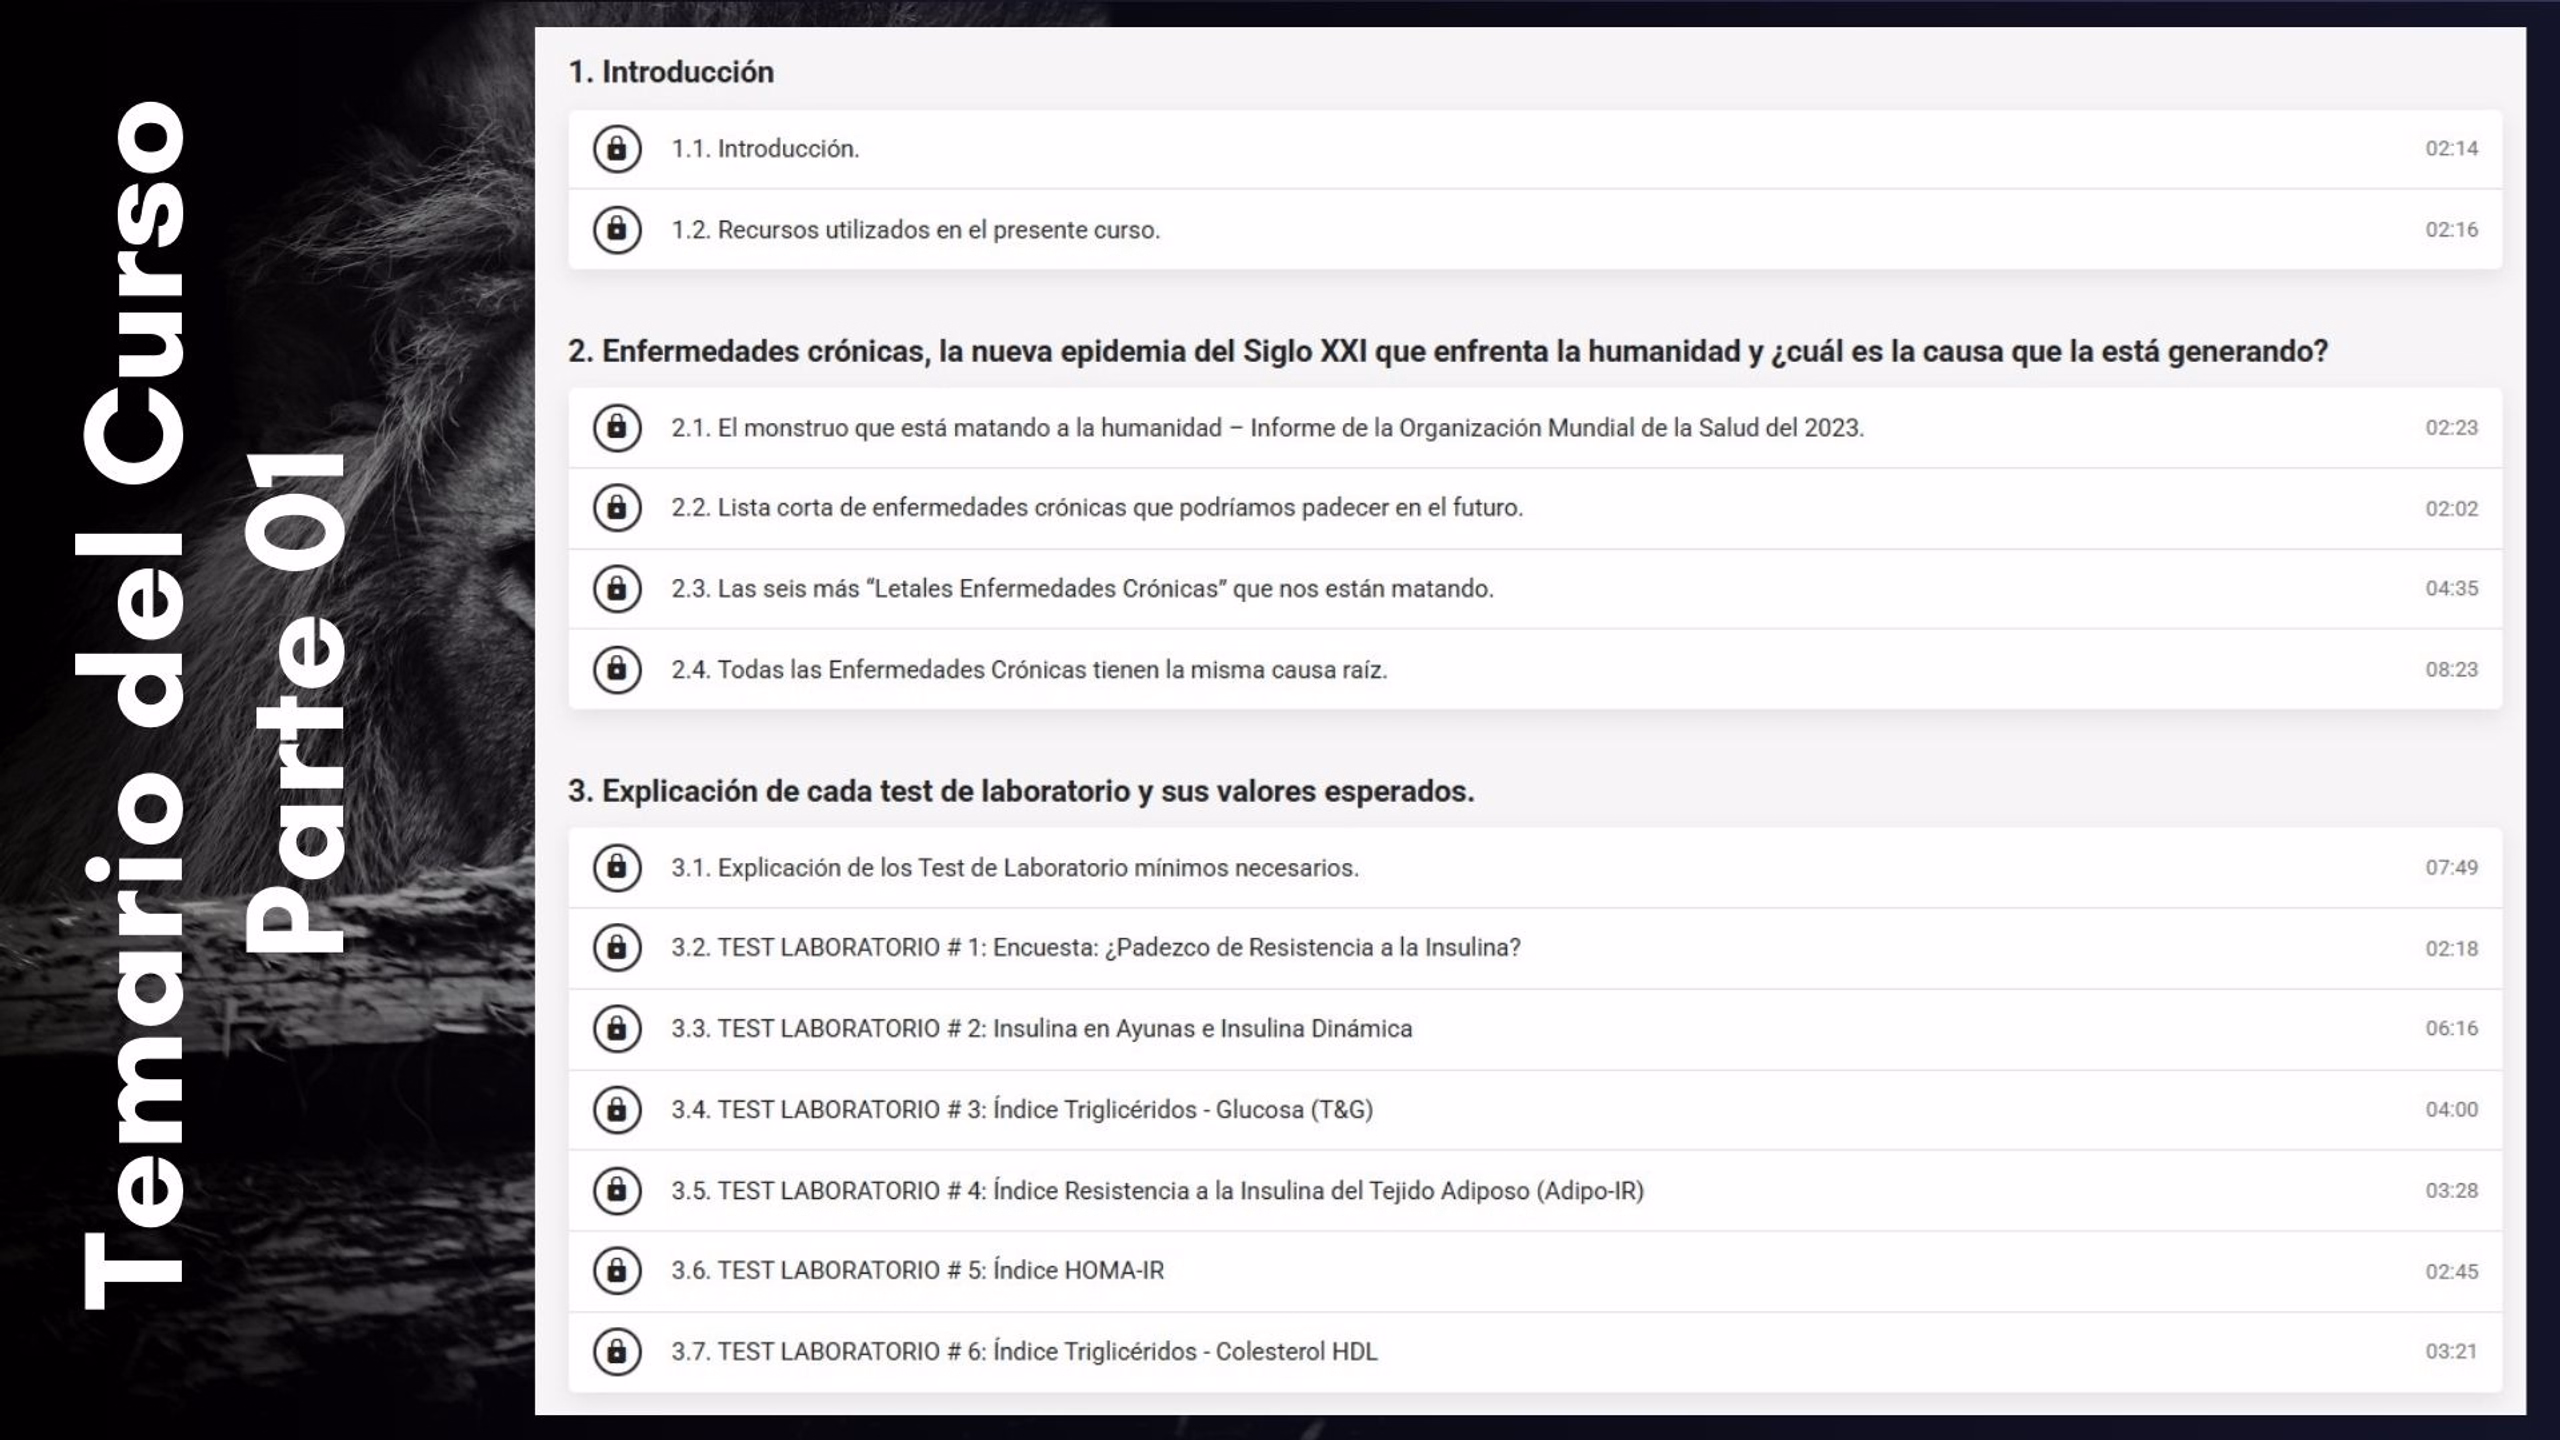Select lesson 3.3 Insulina en Ayunas e Insulina Dinámica
This screenshot has height=1440, width=2560.
[x=1535, y=1028]
